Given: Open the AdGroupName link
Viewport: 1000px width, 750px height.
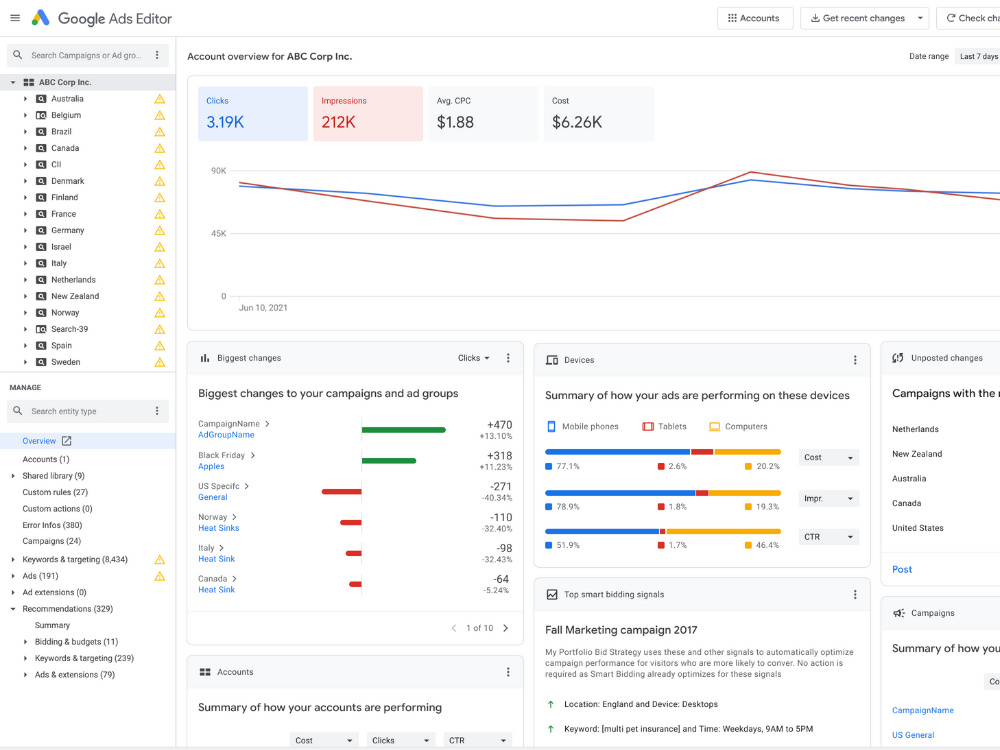Looking at the screenshot, I should coord(226,435).
